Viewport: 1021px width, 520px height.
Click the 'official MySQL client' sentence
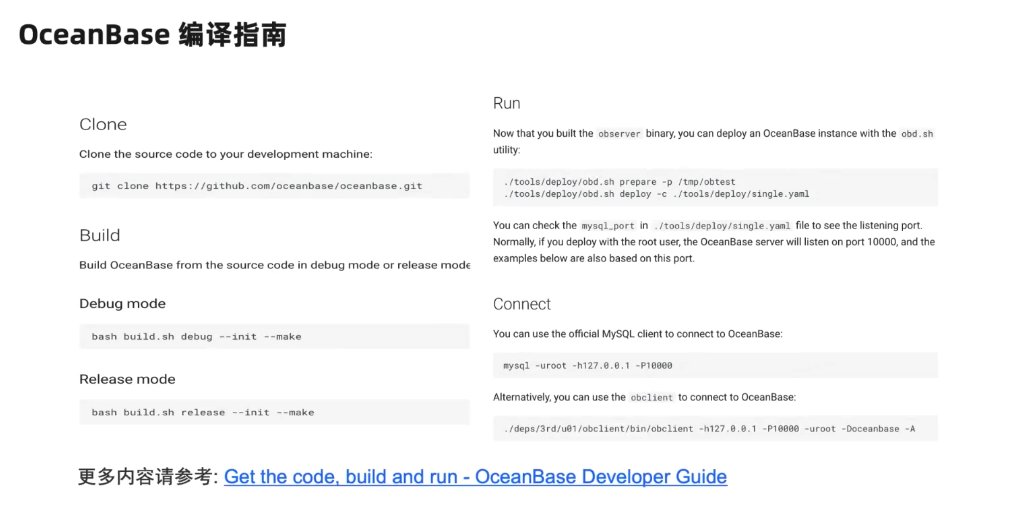637,334
